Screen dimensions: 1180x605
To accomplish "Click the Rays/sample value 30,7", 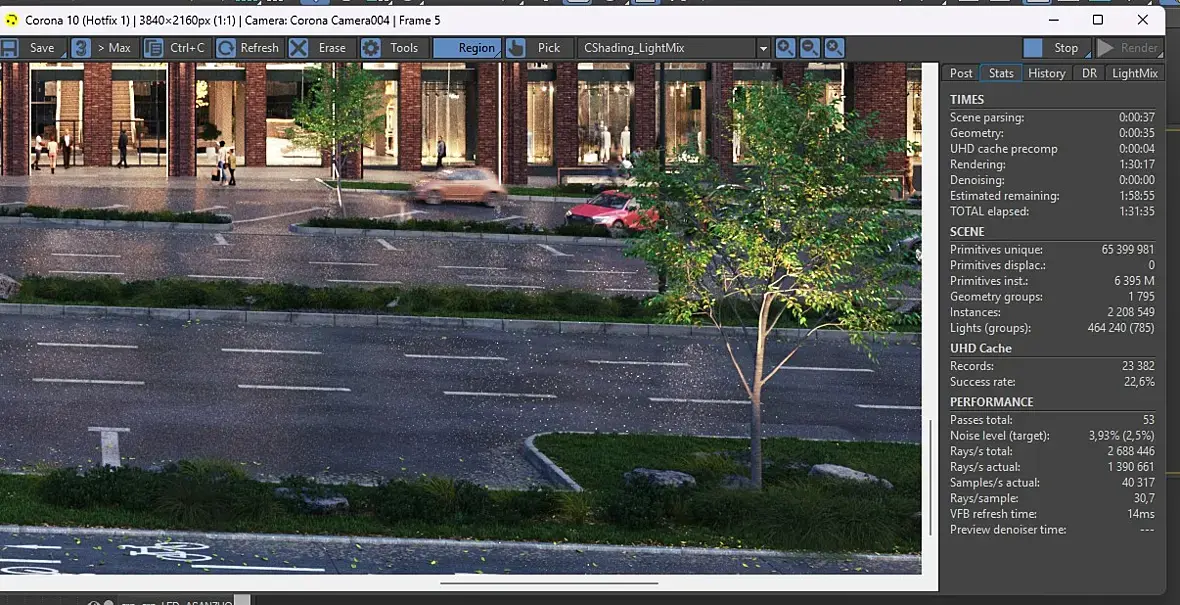I will (x=1144, y=499).
